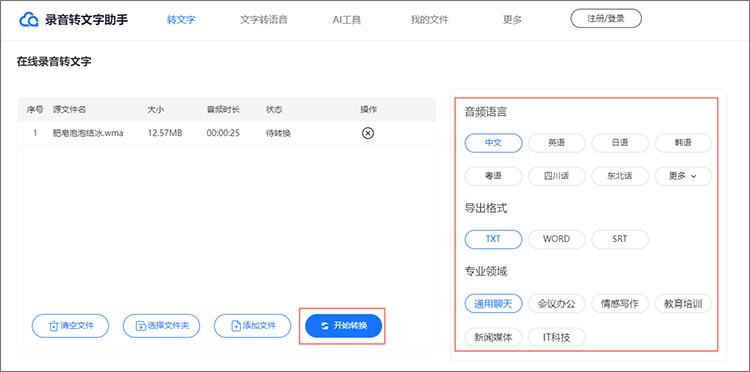Click the 状态 column header
Image resolution: width=750 pixels, height=372 pixels.
(x=274, y=109)
